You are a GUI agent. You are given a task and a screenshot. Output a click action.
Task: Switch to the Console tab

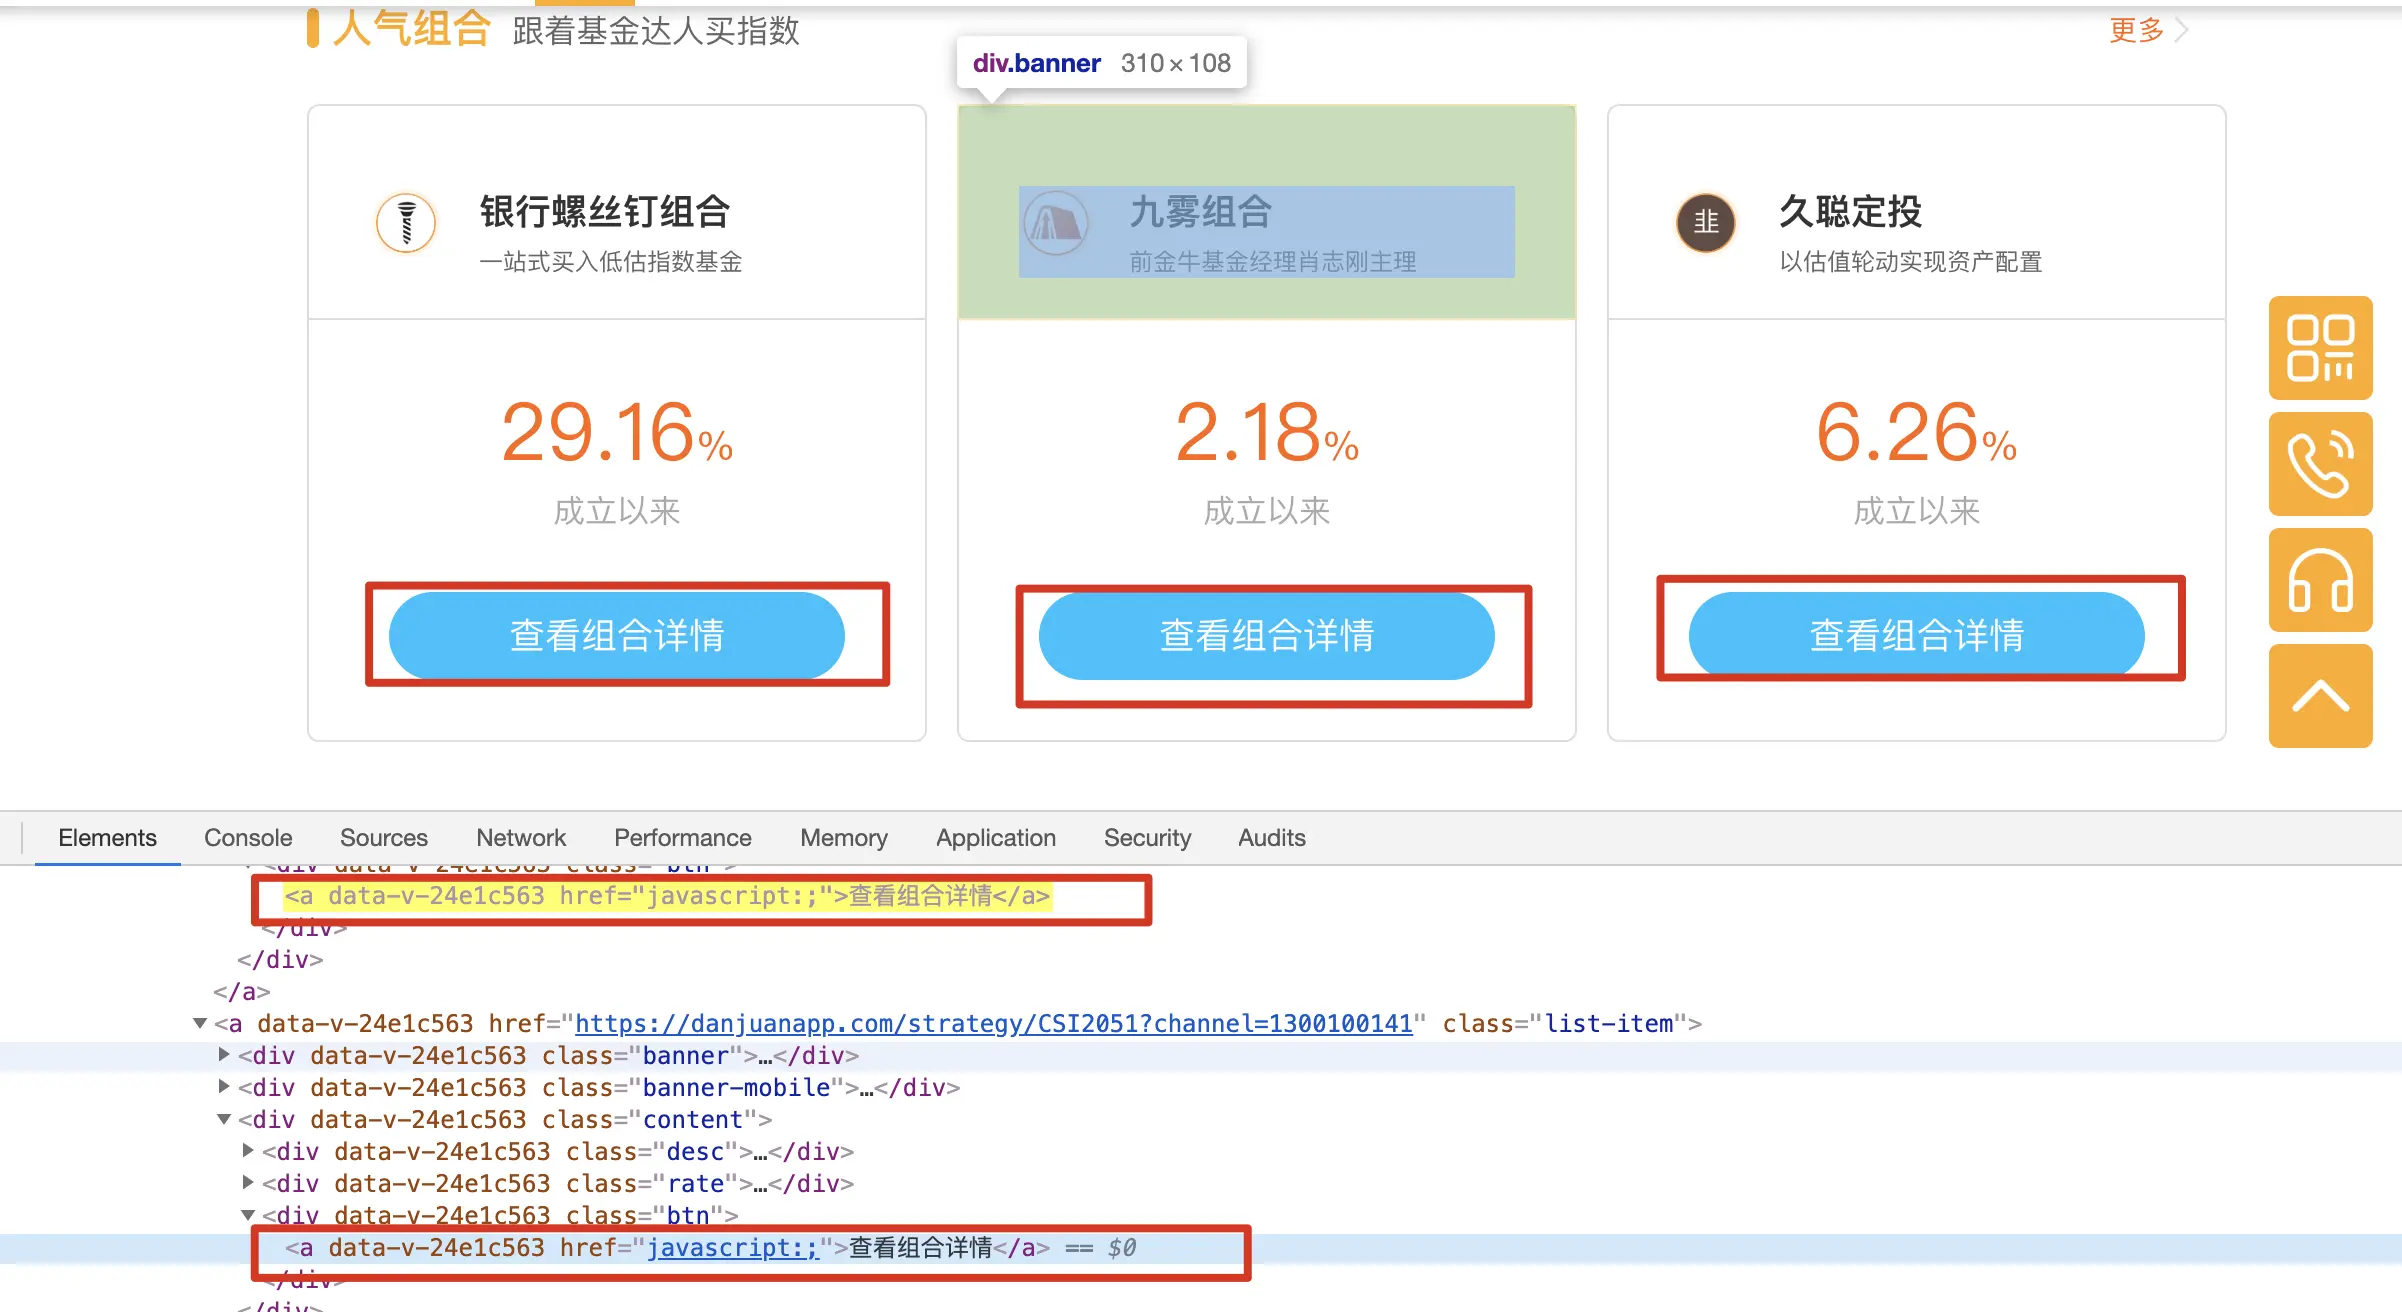pyautogui.click(x=248, y=838)
